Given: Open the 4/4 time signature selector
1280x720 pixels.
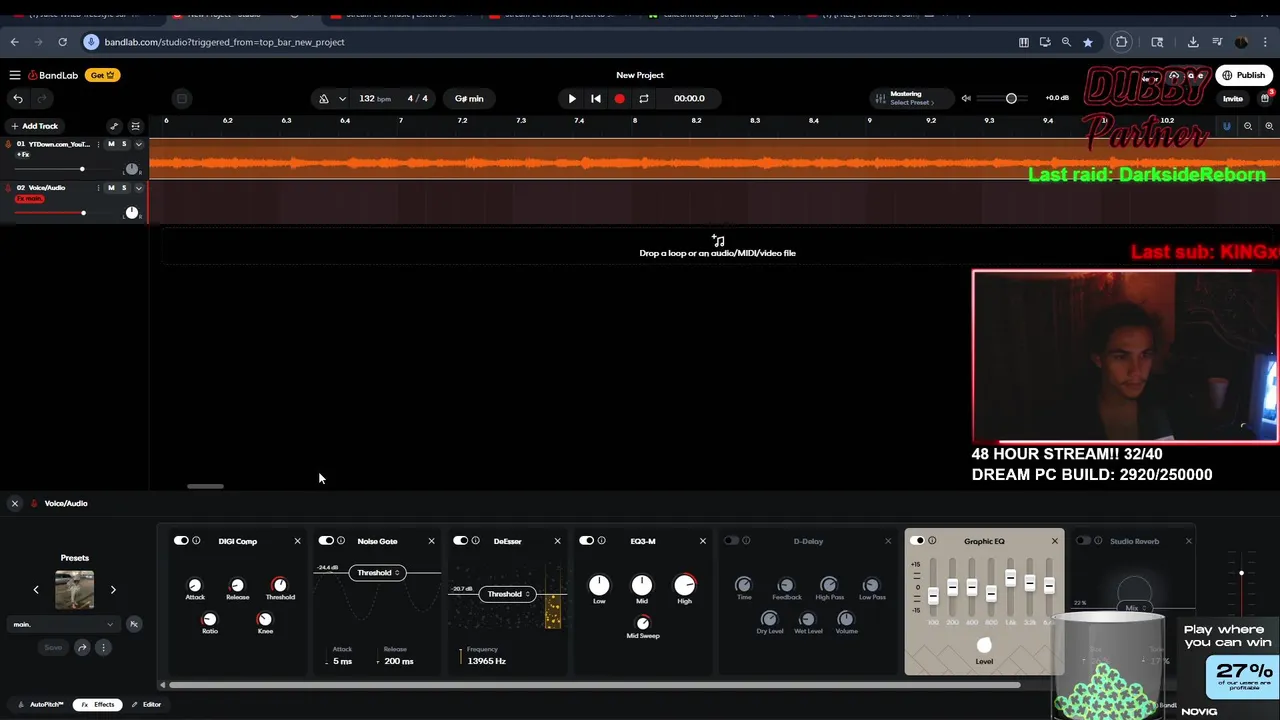Looking at the screenshot, I should (418, 98).
